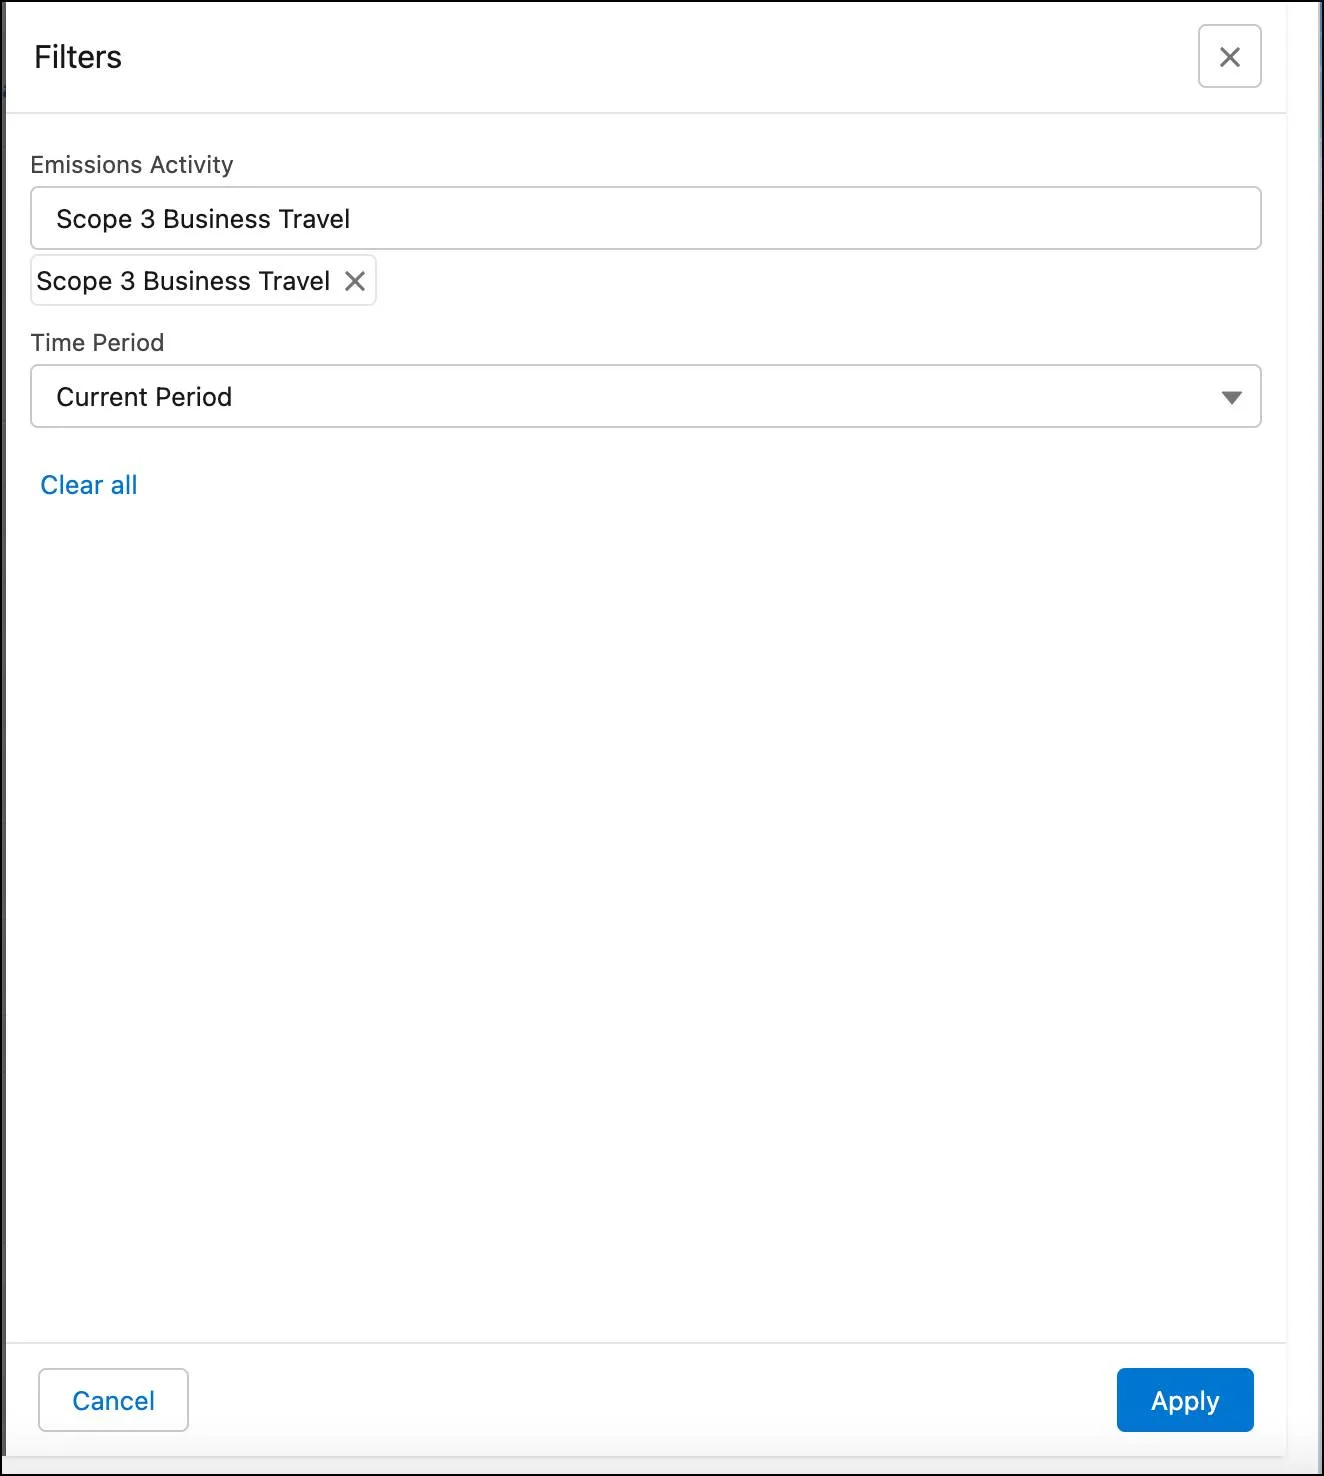The image size is (1324, 1476).
Task: Apply the selected filters
Action: pos(1185,1400)
